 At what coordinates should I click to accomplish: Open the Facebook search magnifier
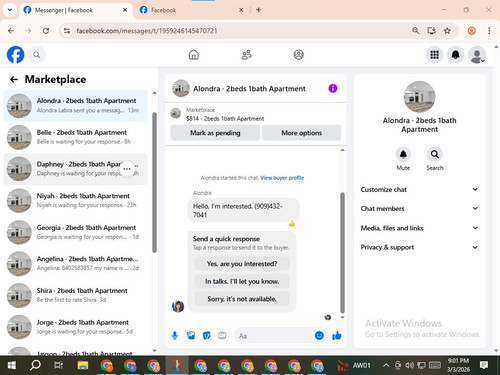click(37, 55)
